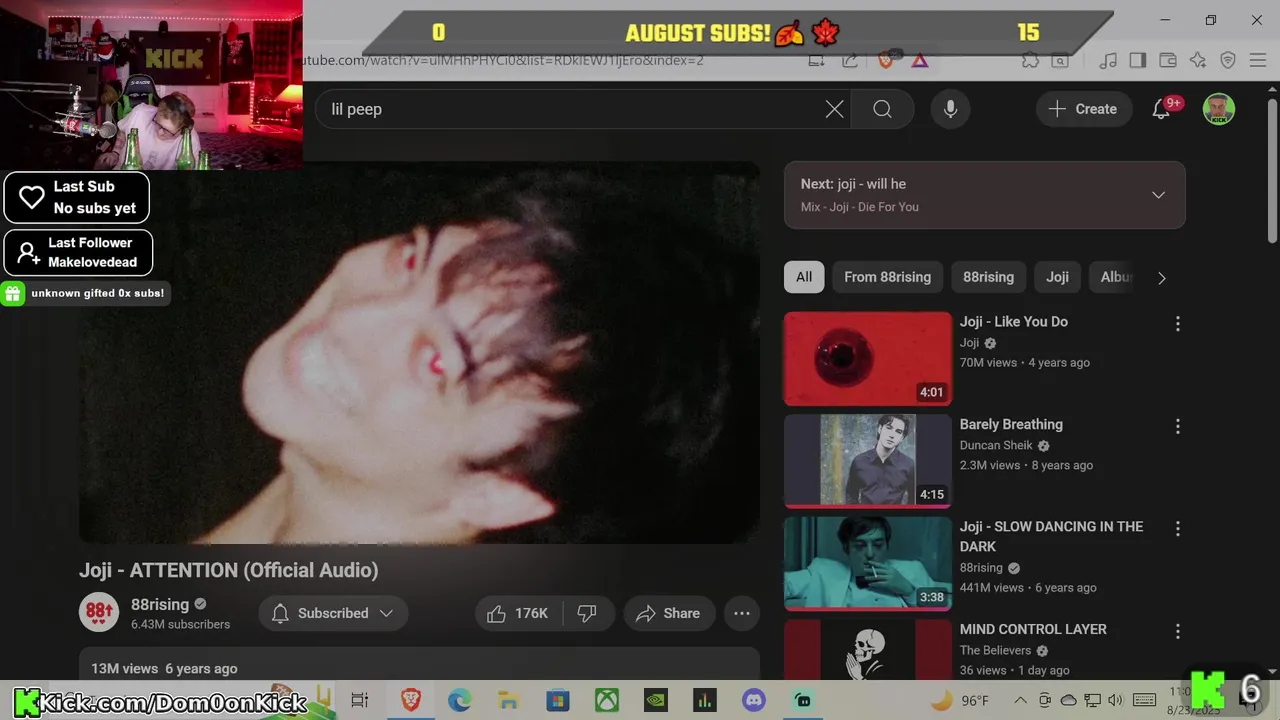The image size is (1280, 720).
Task: Open Xbox app from the taskbar
Action: pyautogui.click(x=607, y=700)
